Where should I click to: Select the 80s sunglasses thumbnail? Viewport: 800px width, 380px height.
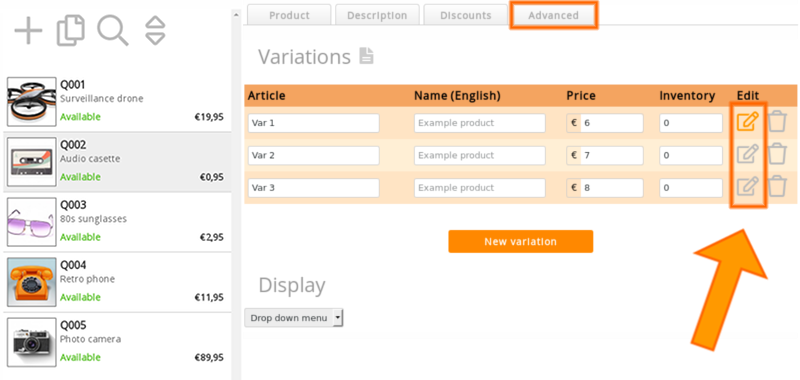[x=31, y=222]
